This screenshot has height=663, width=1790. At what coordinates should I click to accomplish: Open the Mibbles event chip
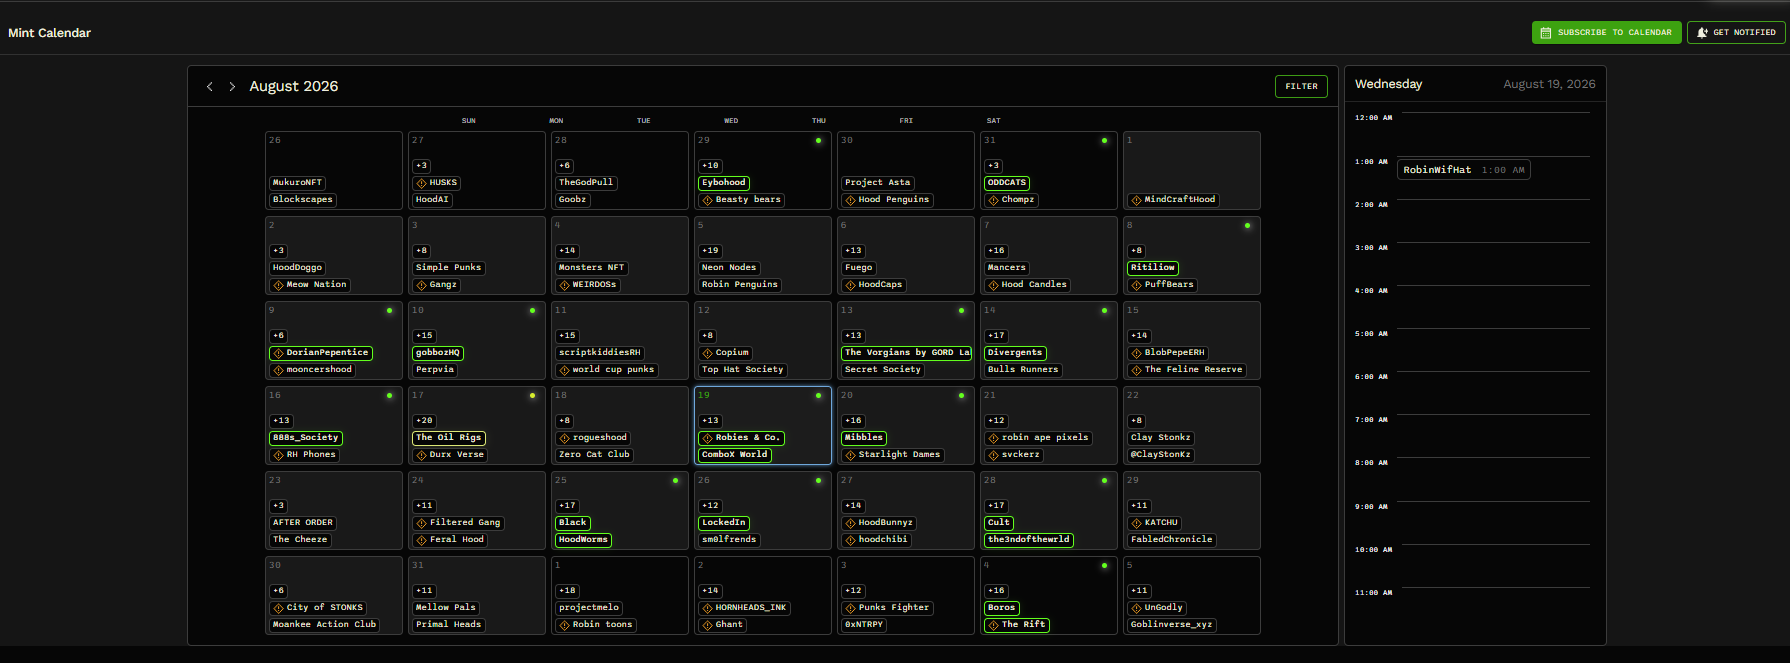tap(864, 438)
